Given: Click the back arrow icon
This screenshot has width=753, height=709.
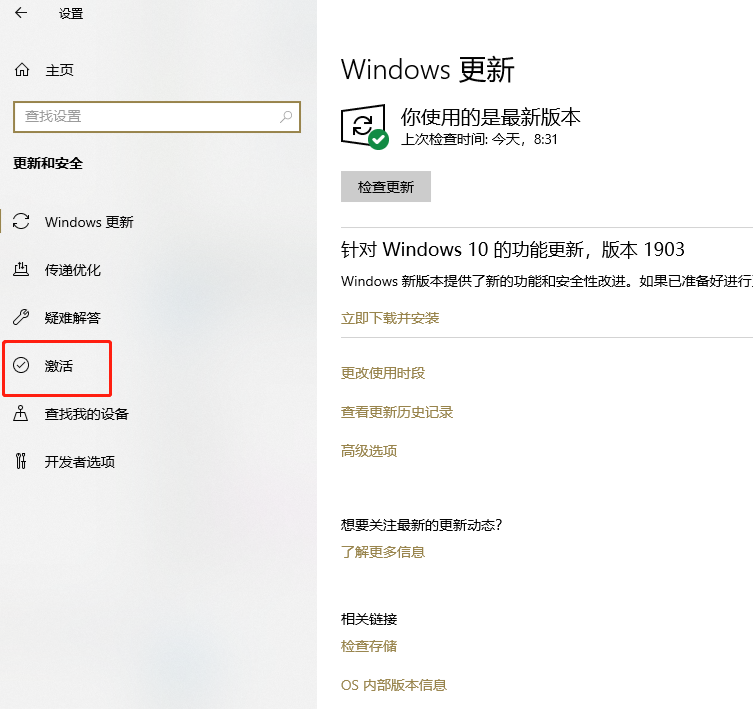Looking at the screenshot, I should [21, 13].
